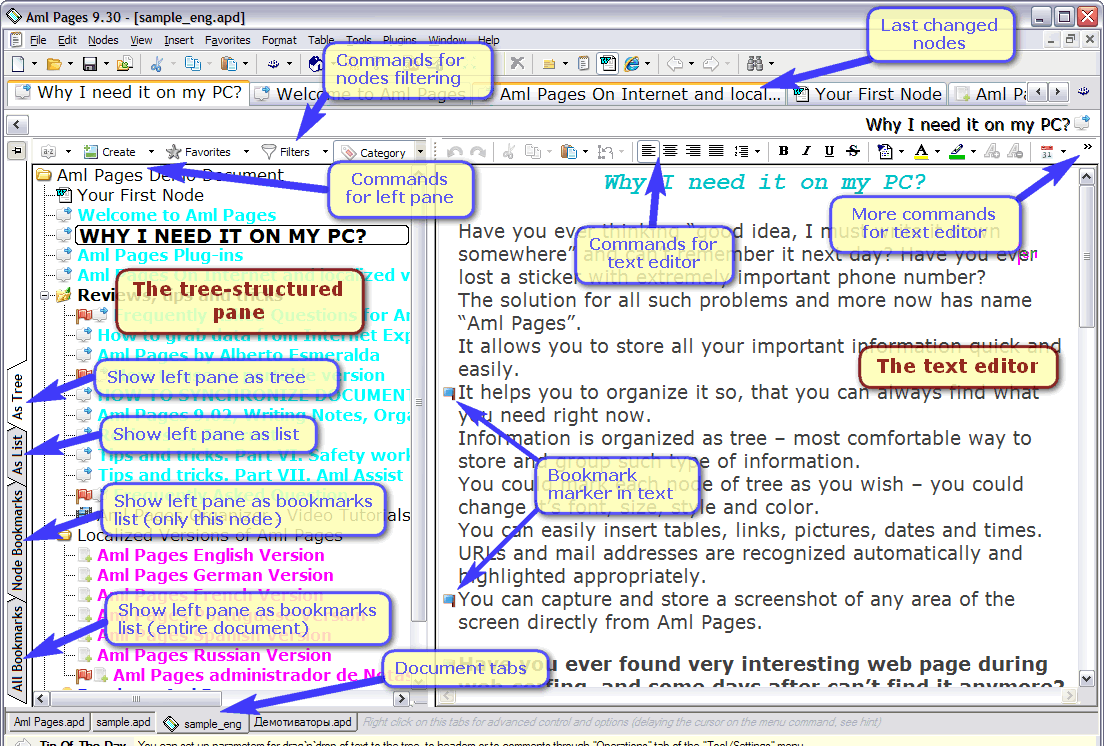1104x746 pixels.
Task: Click the red X delete icon
Action: coord(517,64)
